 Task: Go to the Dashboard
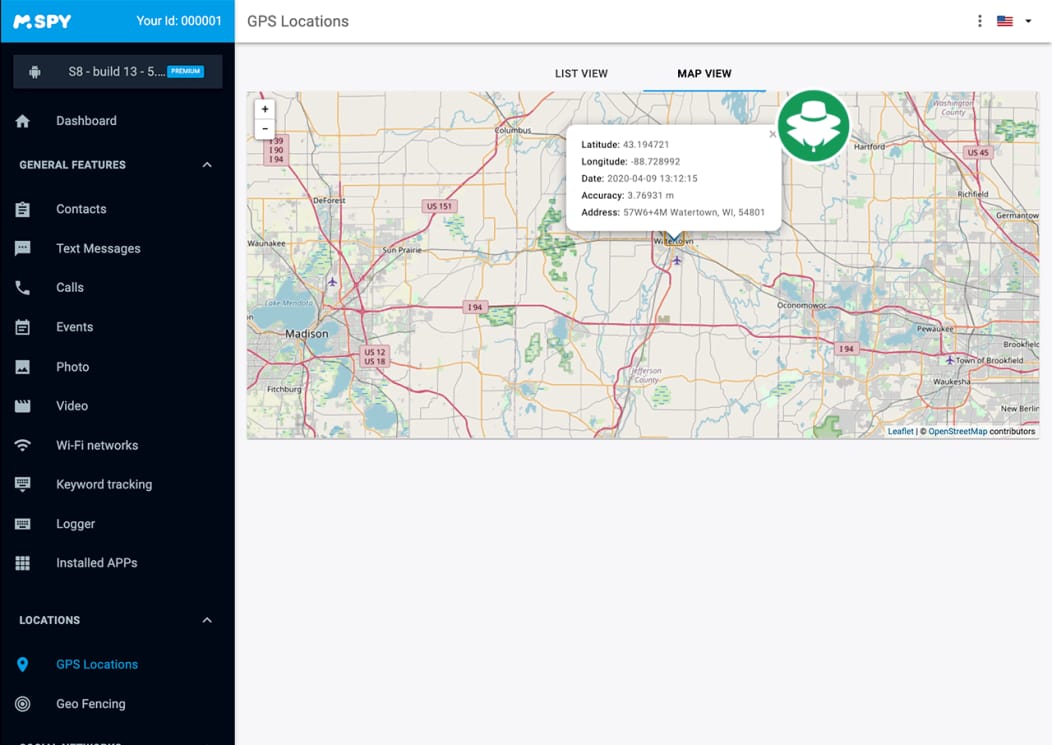(87, 120)
